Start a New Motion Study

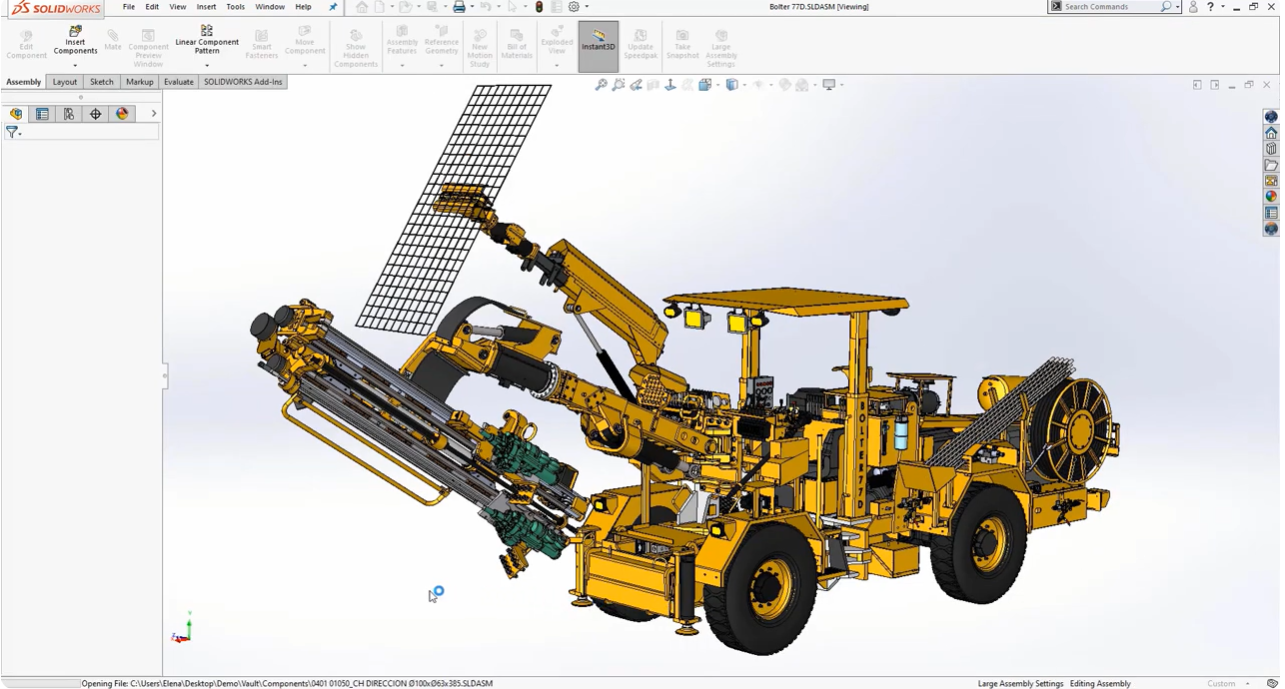480,49
